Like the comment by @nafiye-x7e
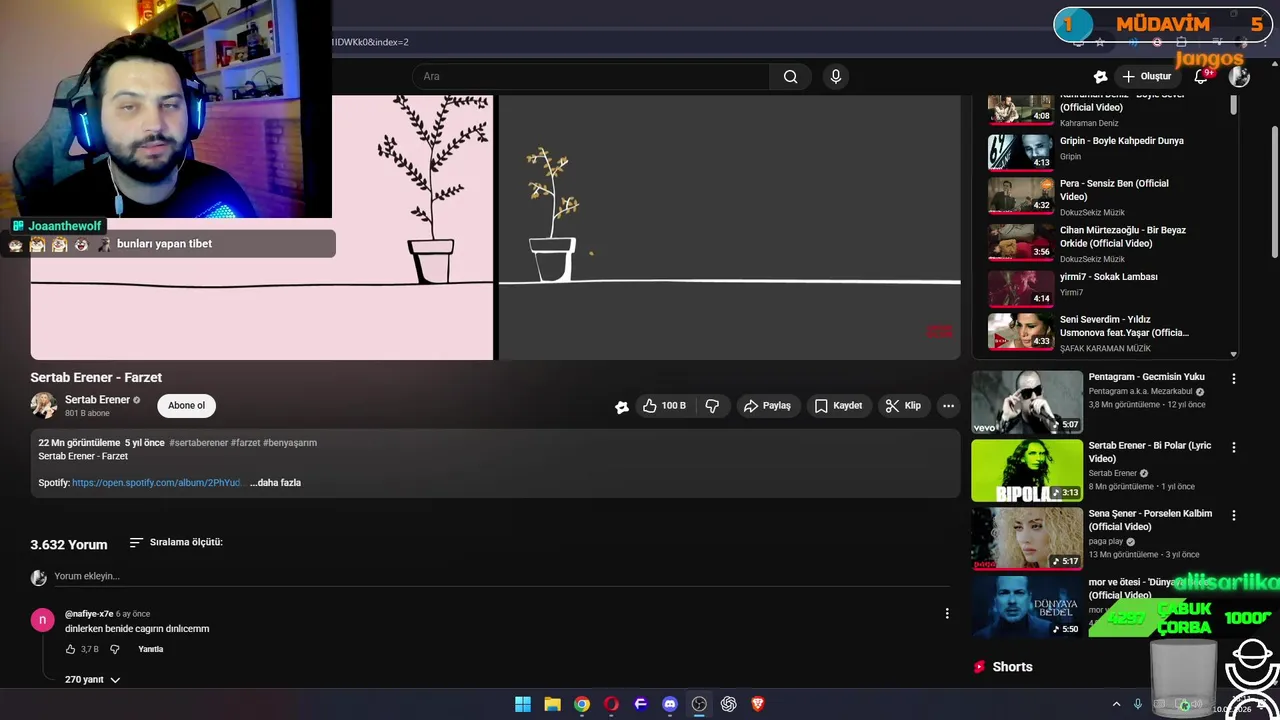1280x720 pixels. click(70, 649)
